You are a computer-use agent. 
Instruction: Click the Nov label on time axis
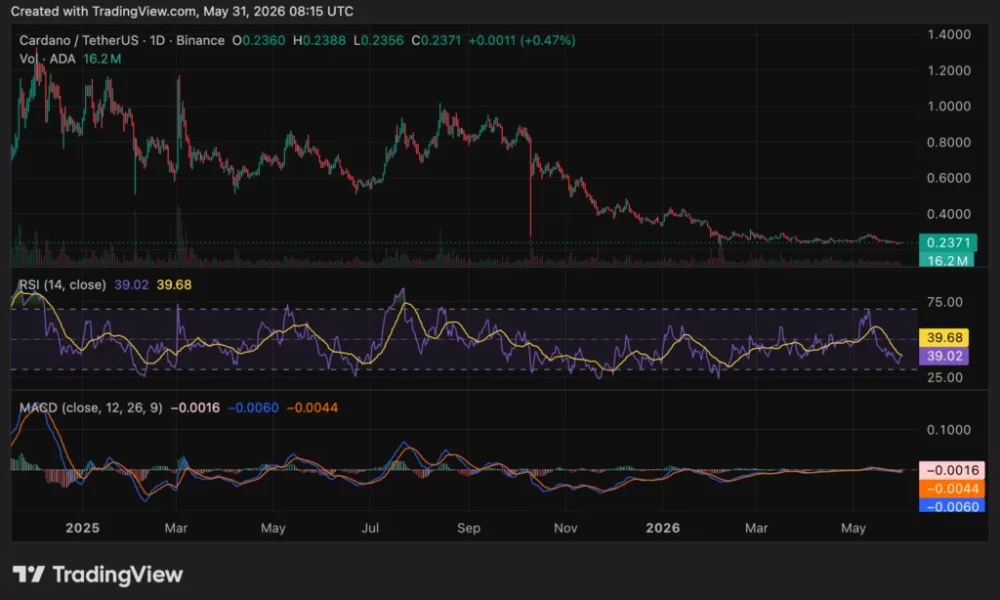(x=565, y=528)
